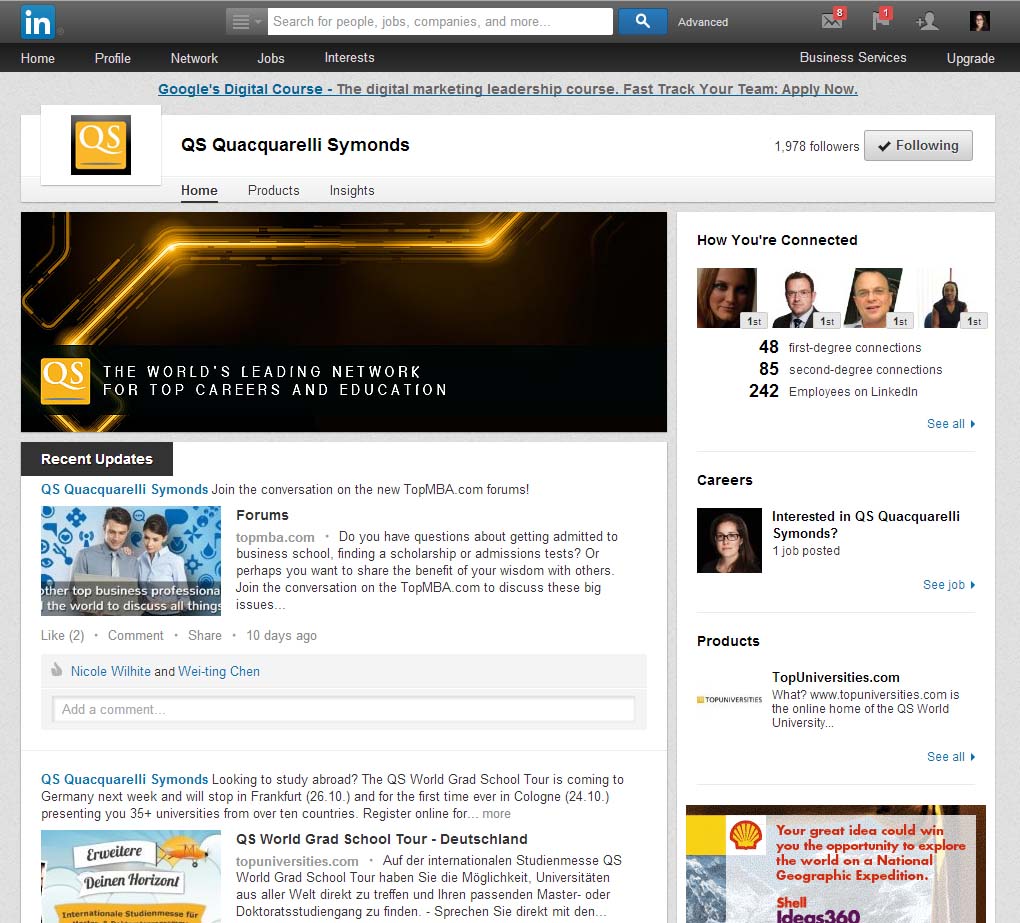Click the QS banner image
Screen dimensions: 1020x923
click(343, 322)
